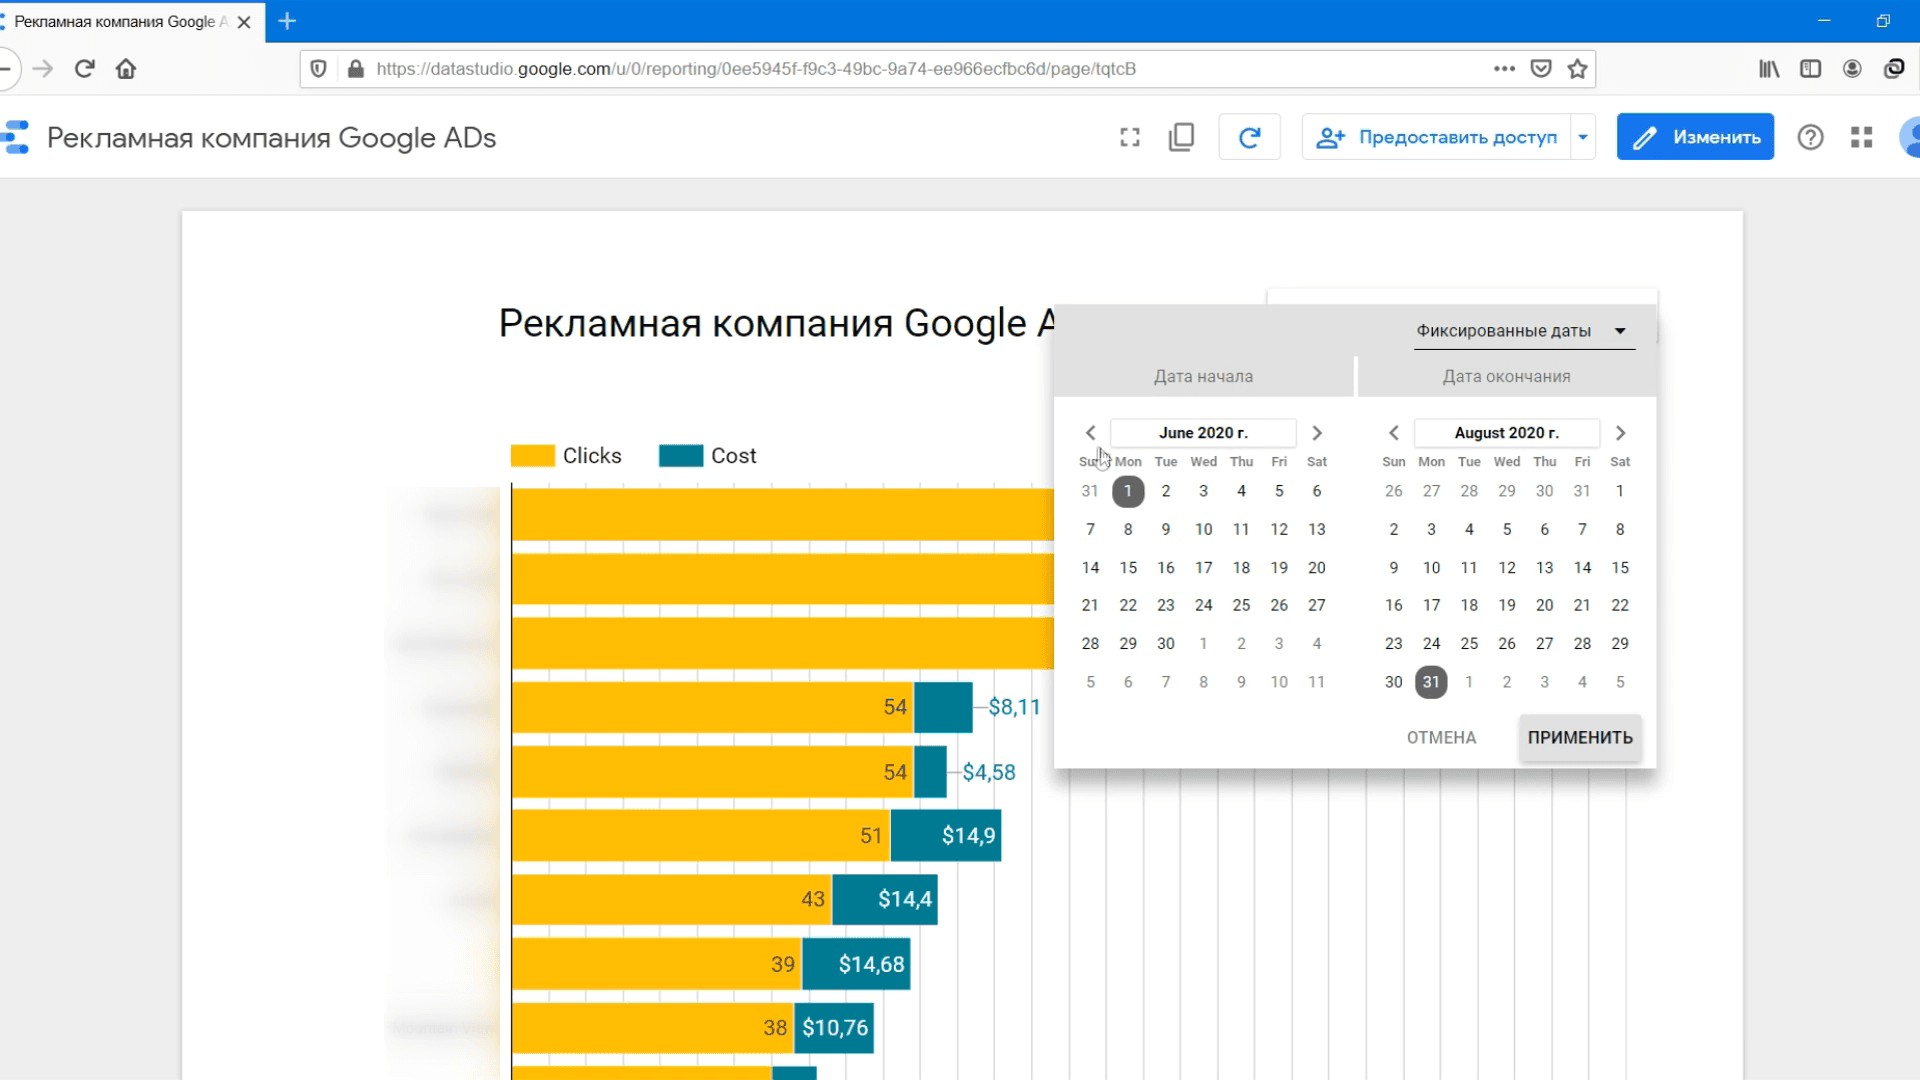
Task: Open the help menu
Action: point(1810,137)
